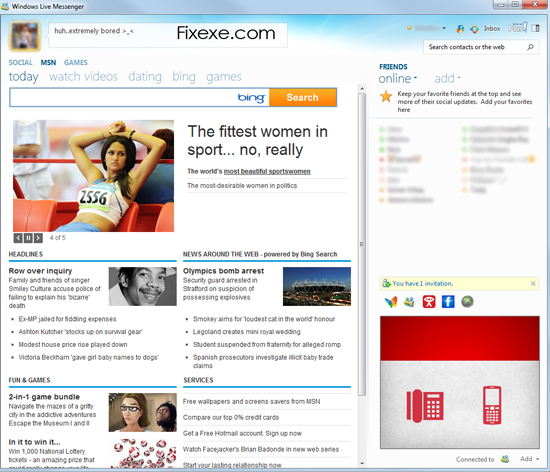
Task: Click the vertical scrollbar thumb of MSN pane
Action: coord(362,244)
